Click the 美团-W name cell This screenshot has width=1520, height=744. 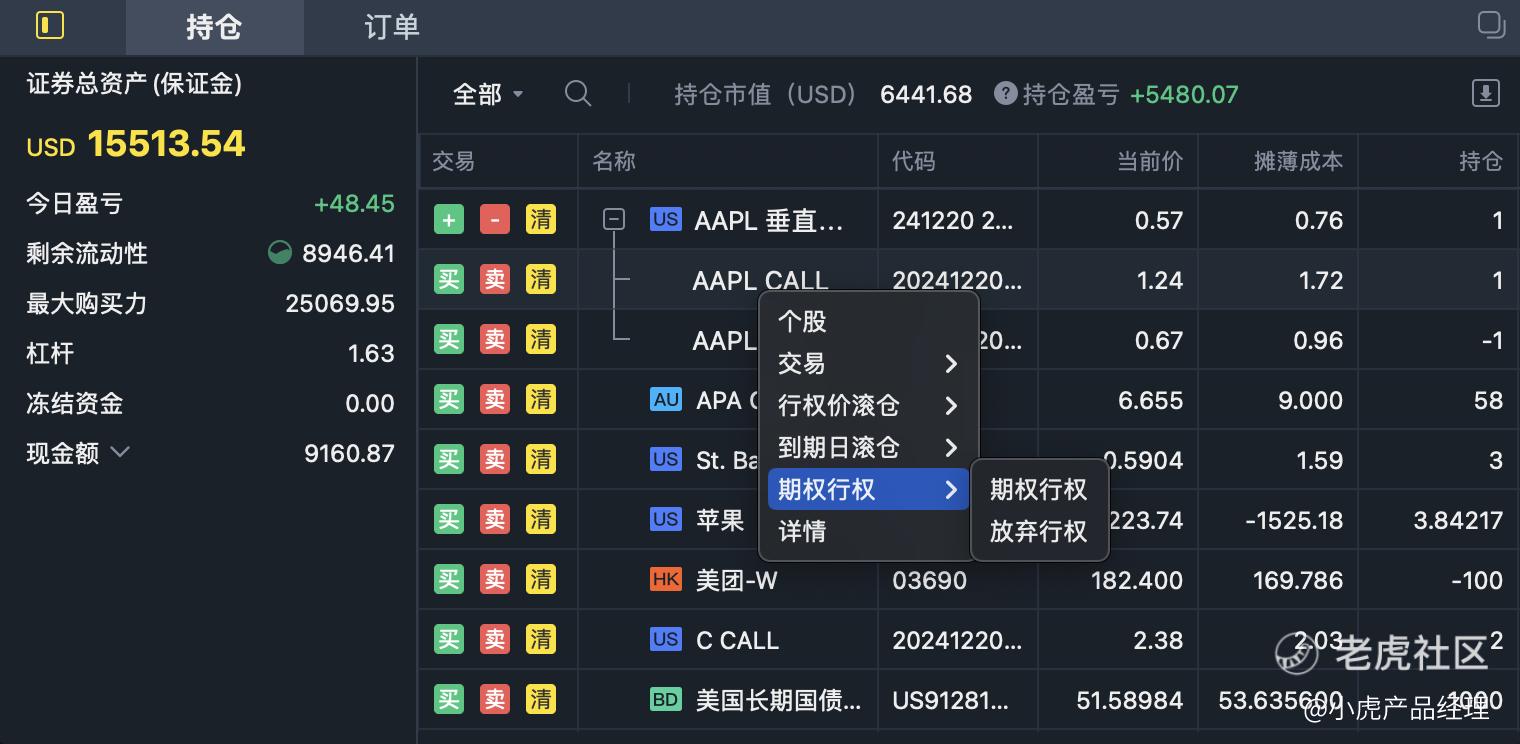pos(737,580)
